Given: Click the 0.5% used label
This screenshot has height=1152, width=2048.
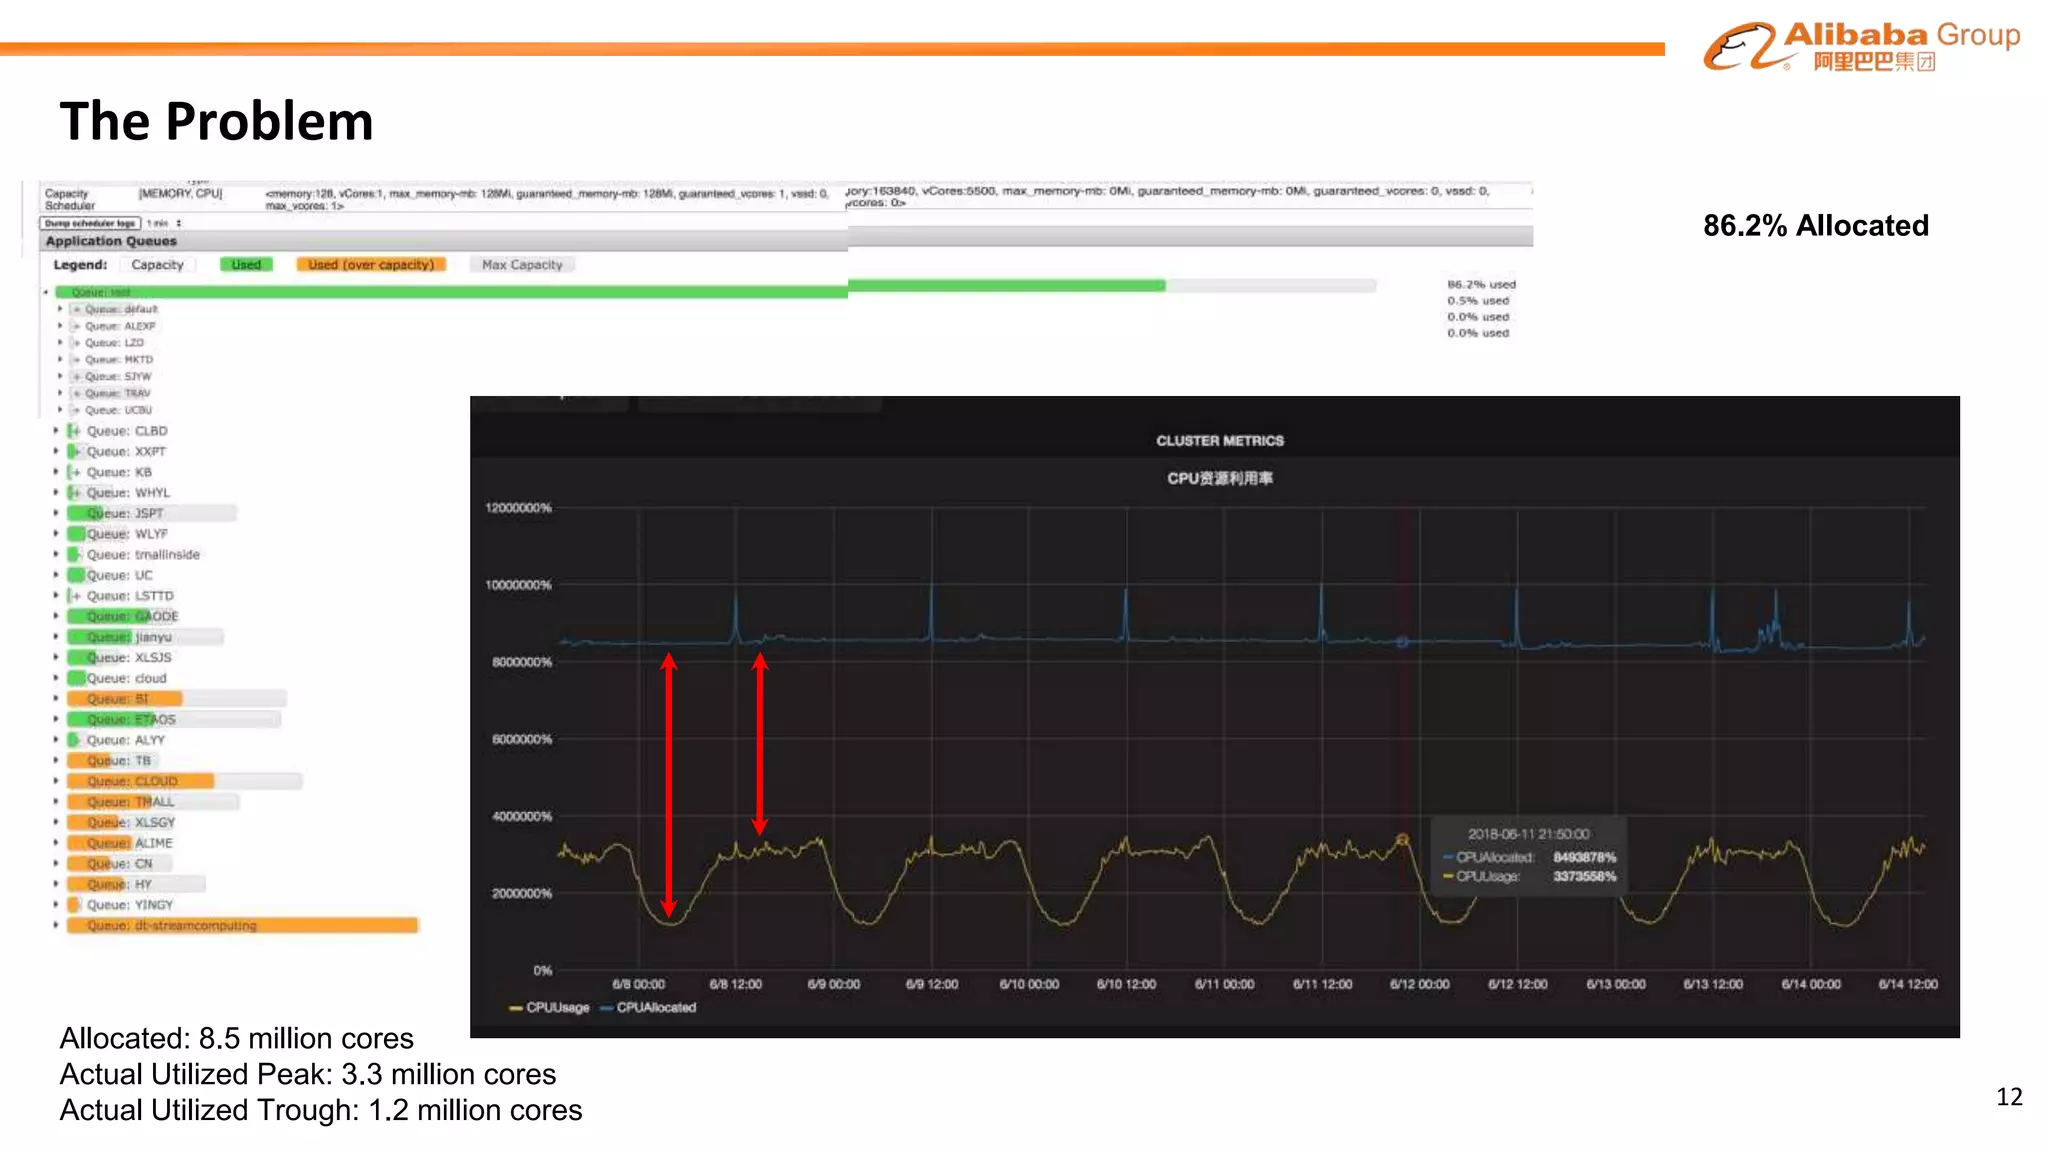Looking at the screenshot, I should pyautogui.click(x=1478, y=301).
